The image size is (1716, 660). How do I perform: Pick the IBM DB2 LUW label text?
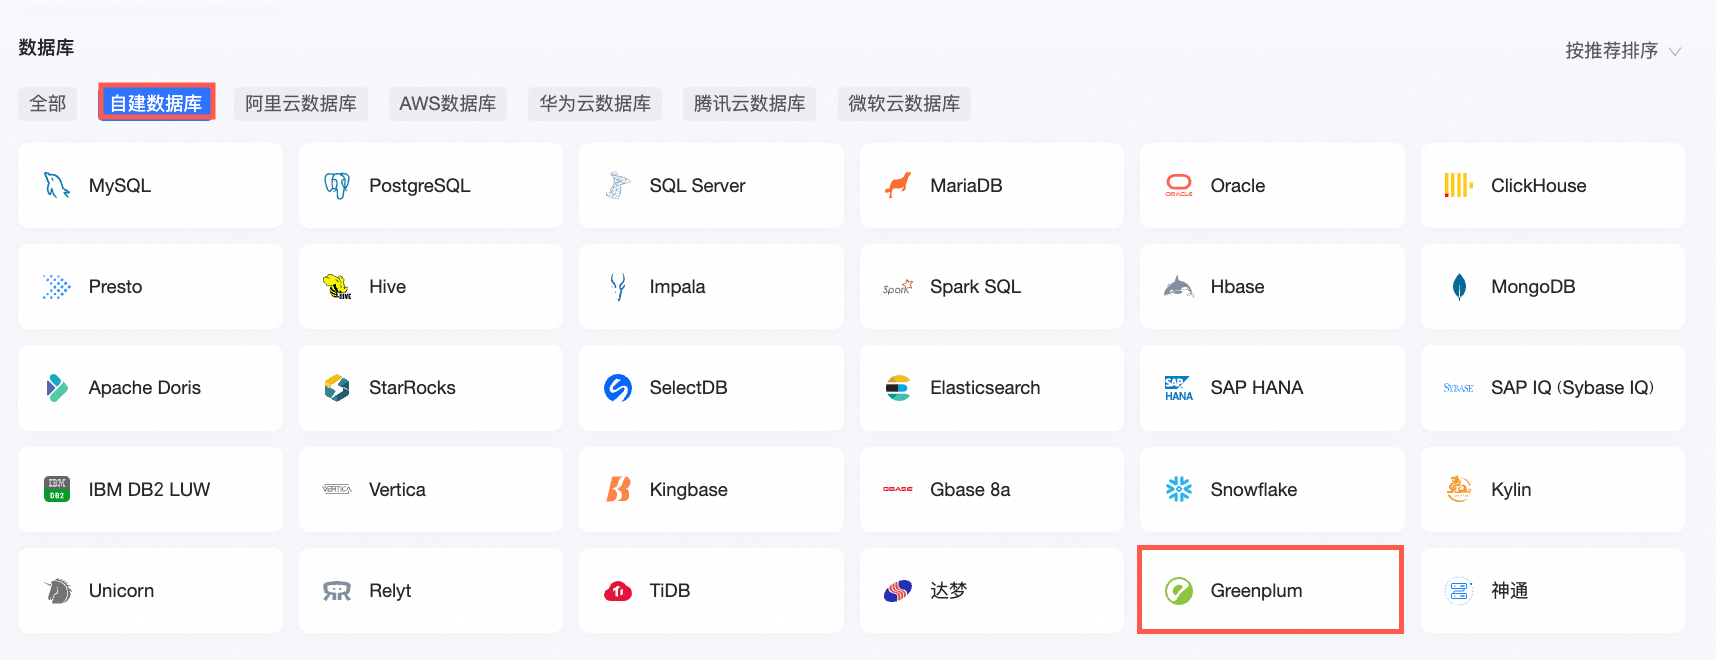149,490
